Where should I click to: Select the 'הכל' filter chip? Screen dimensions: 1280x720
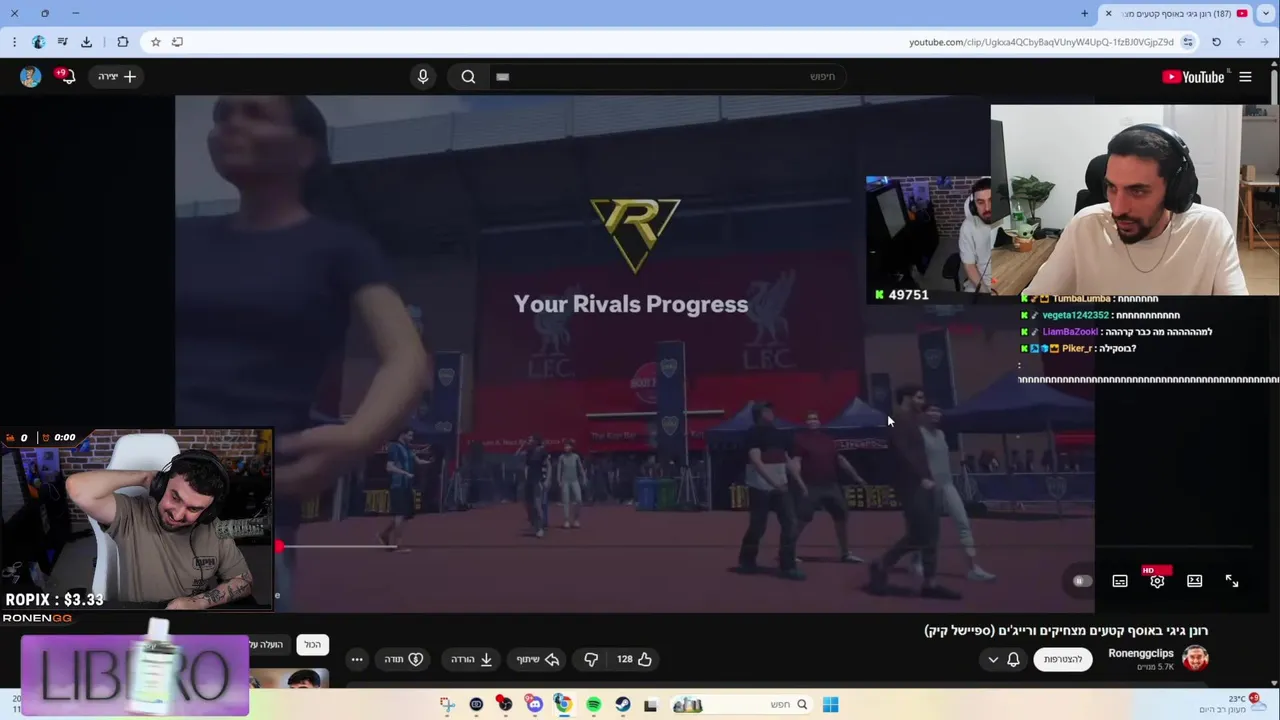coord(313,645)
